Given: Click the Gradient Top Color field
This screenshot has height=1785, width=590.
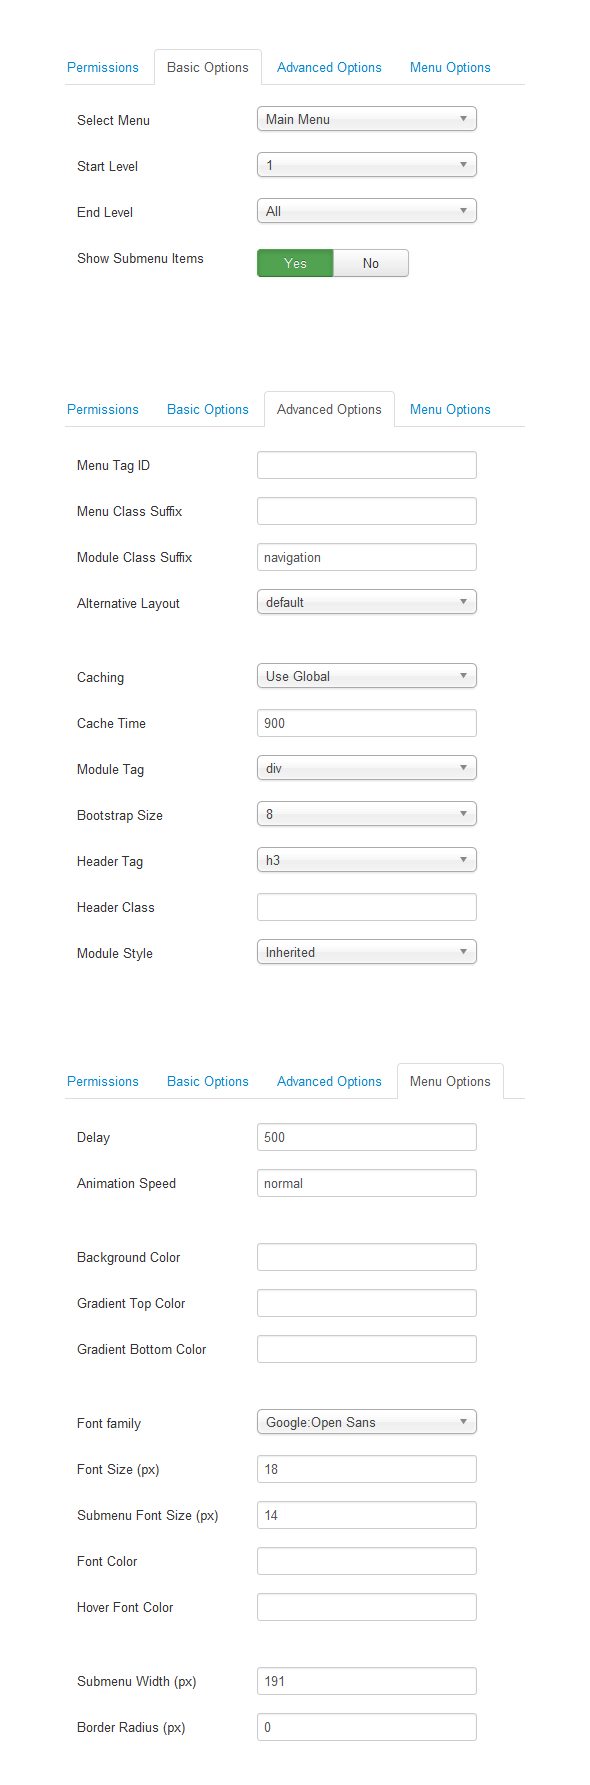Looking at the screenshot, I should [x=367, y=1303].
